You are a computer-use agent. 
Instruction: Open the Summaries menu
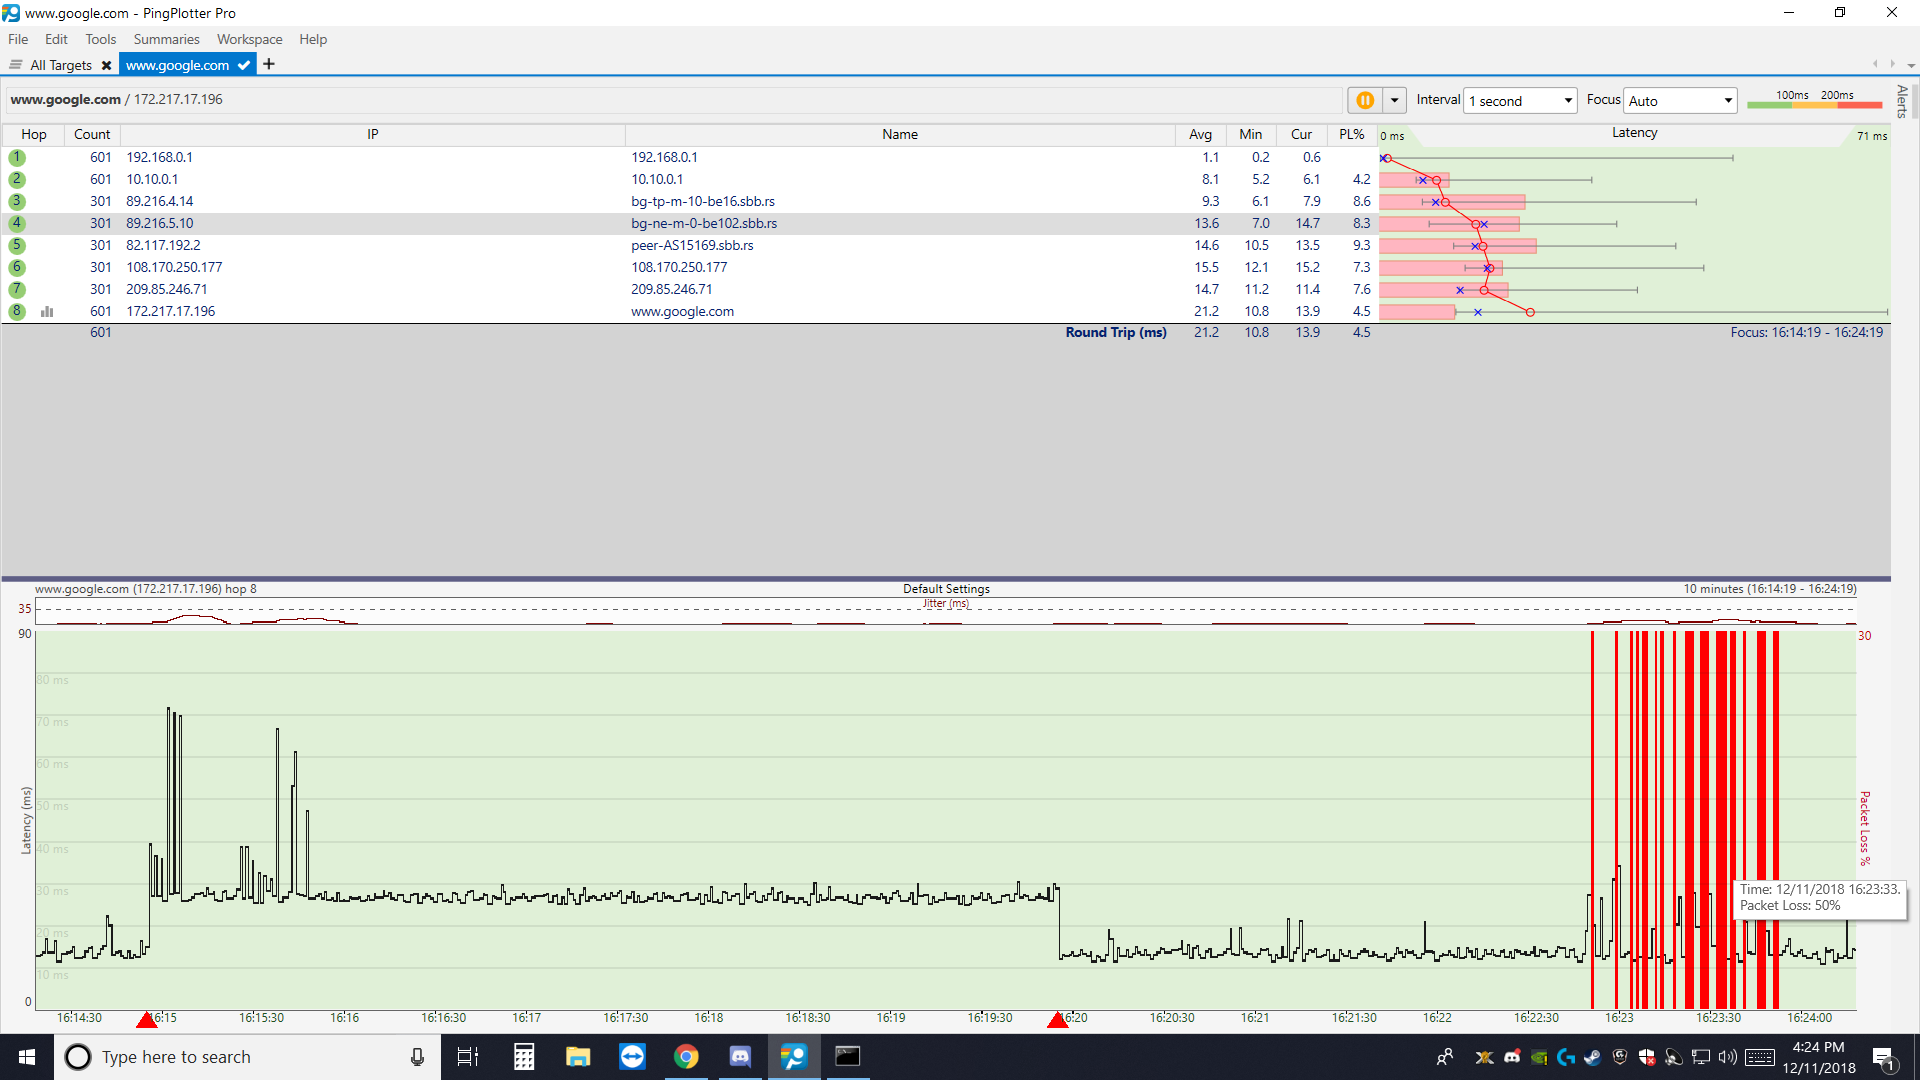pyautogui.click(x=166, y=39)
